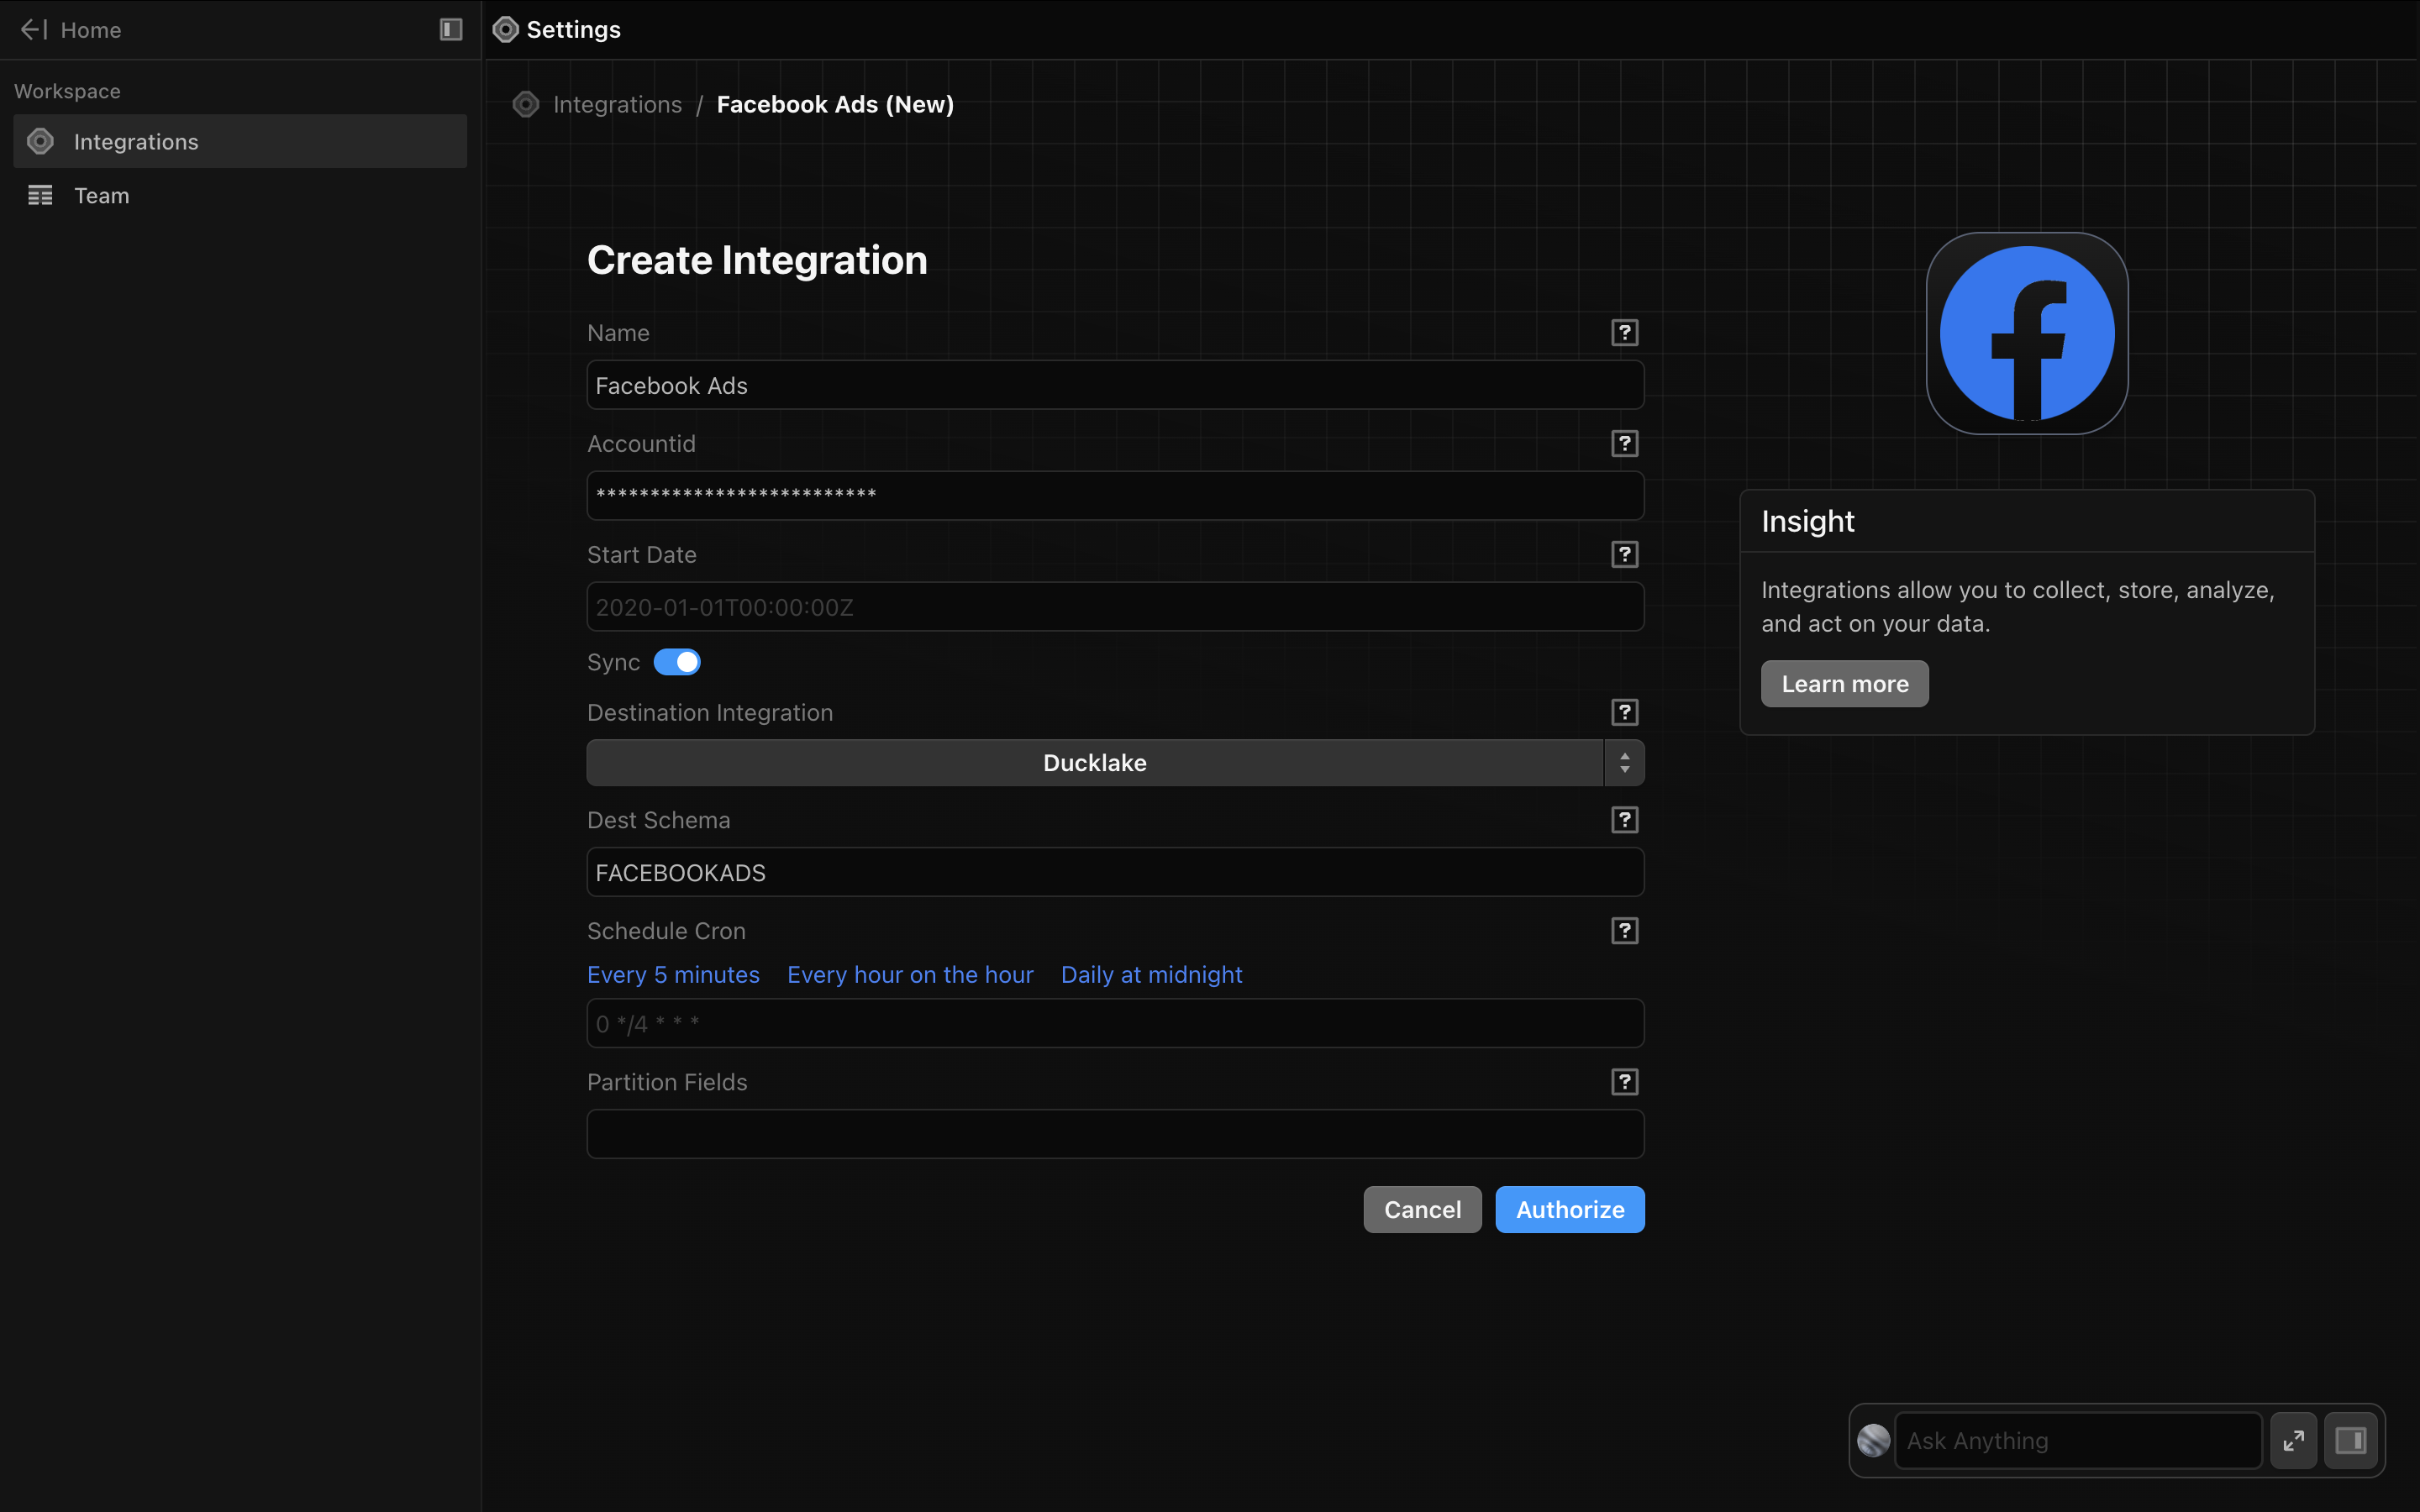Click the Dest Schema help icon
2420x1512 pixels.
tap(1624, 820)
